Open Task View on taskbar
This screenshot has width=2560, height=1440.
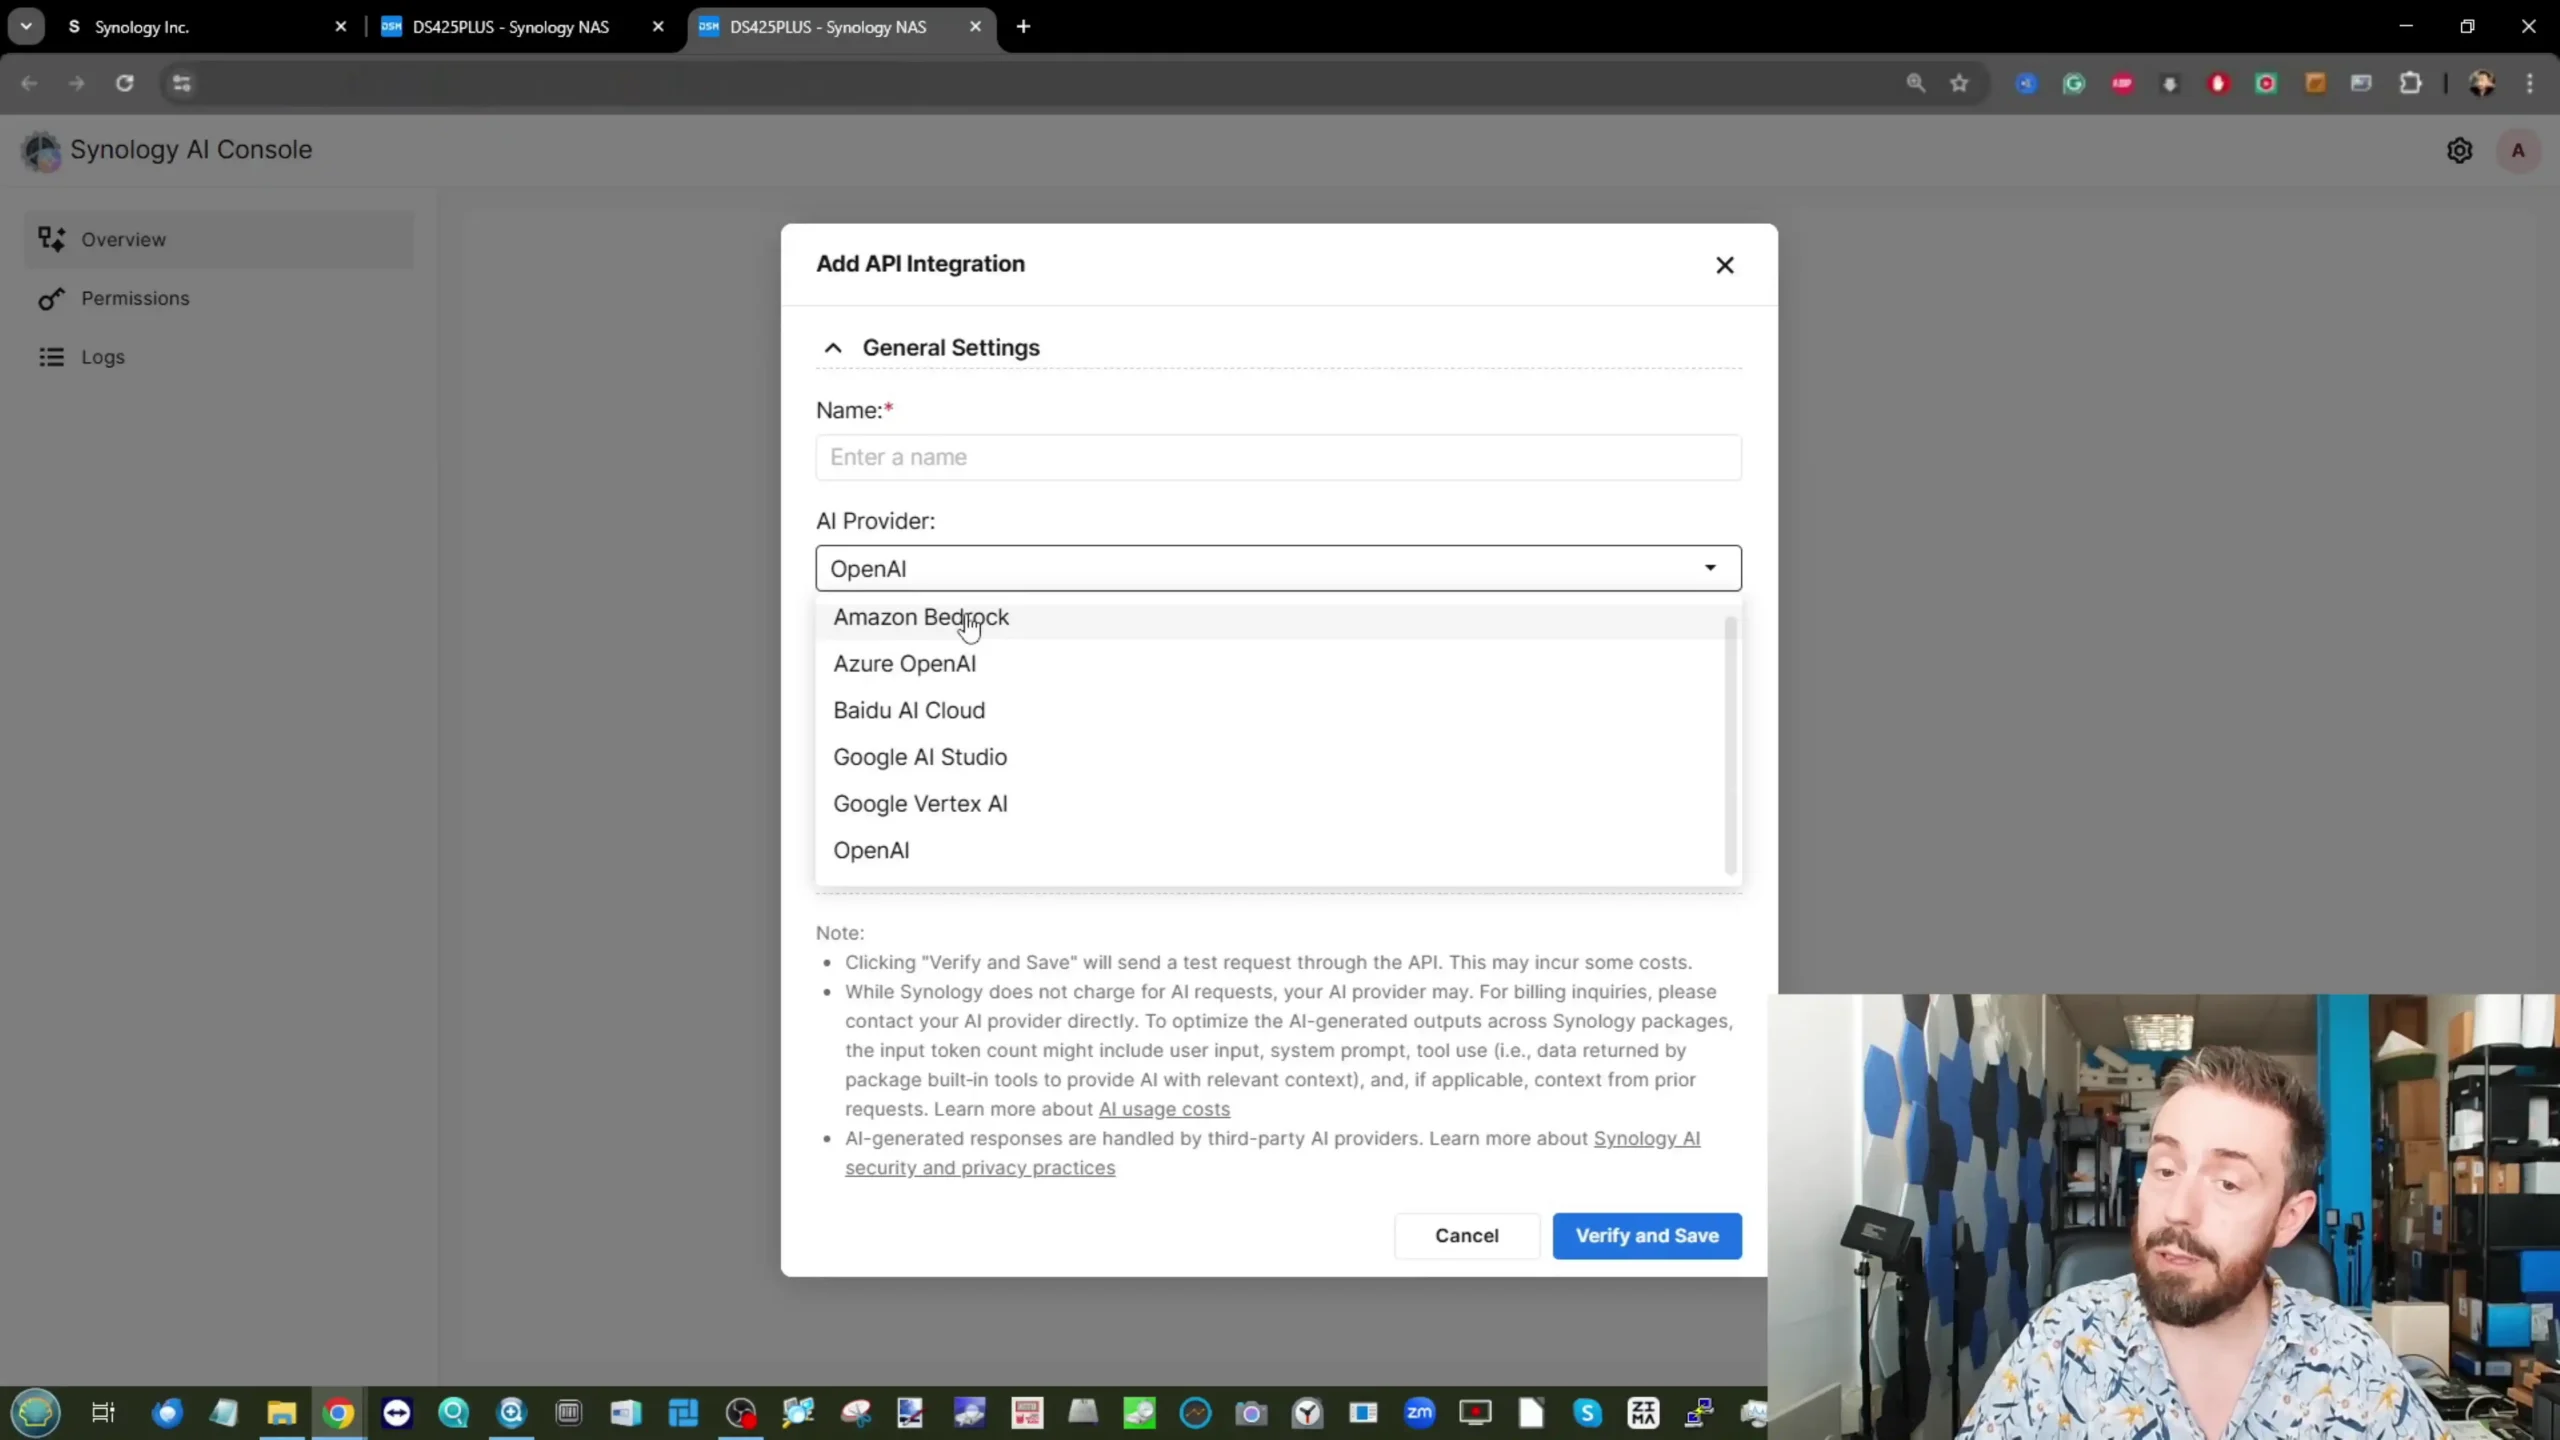(103, 1412)
